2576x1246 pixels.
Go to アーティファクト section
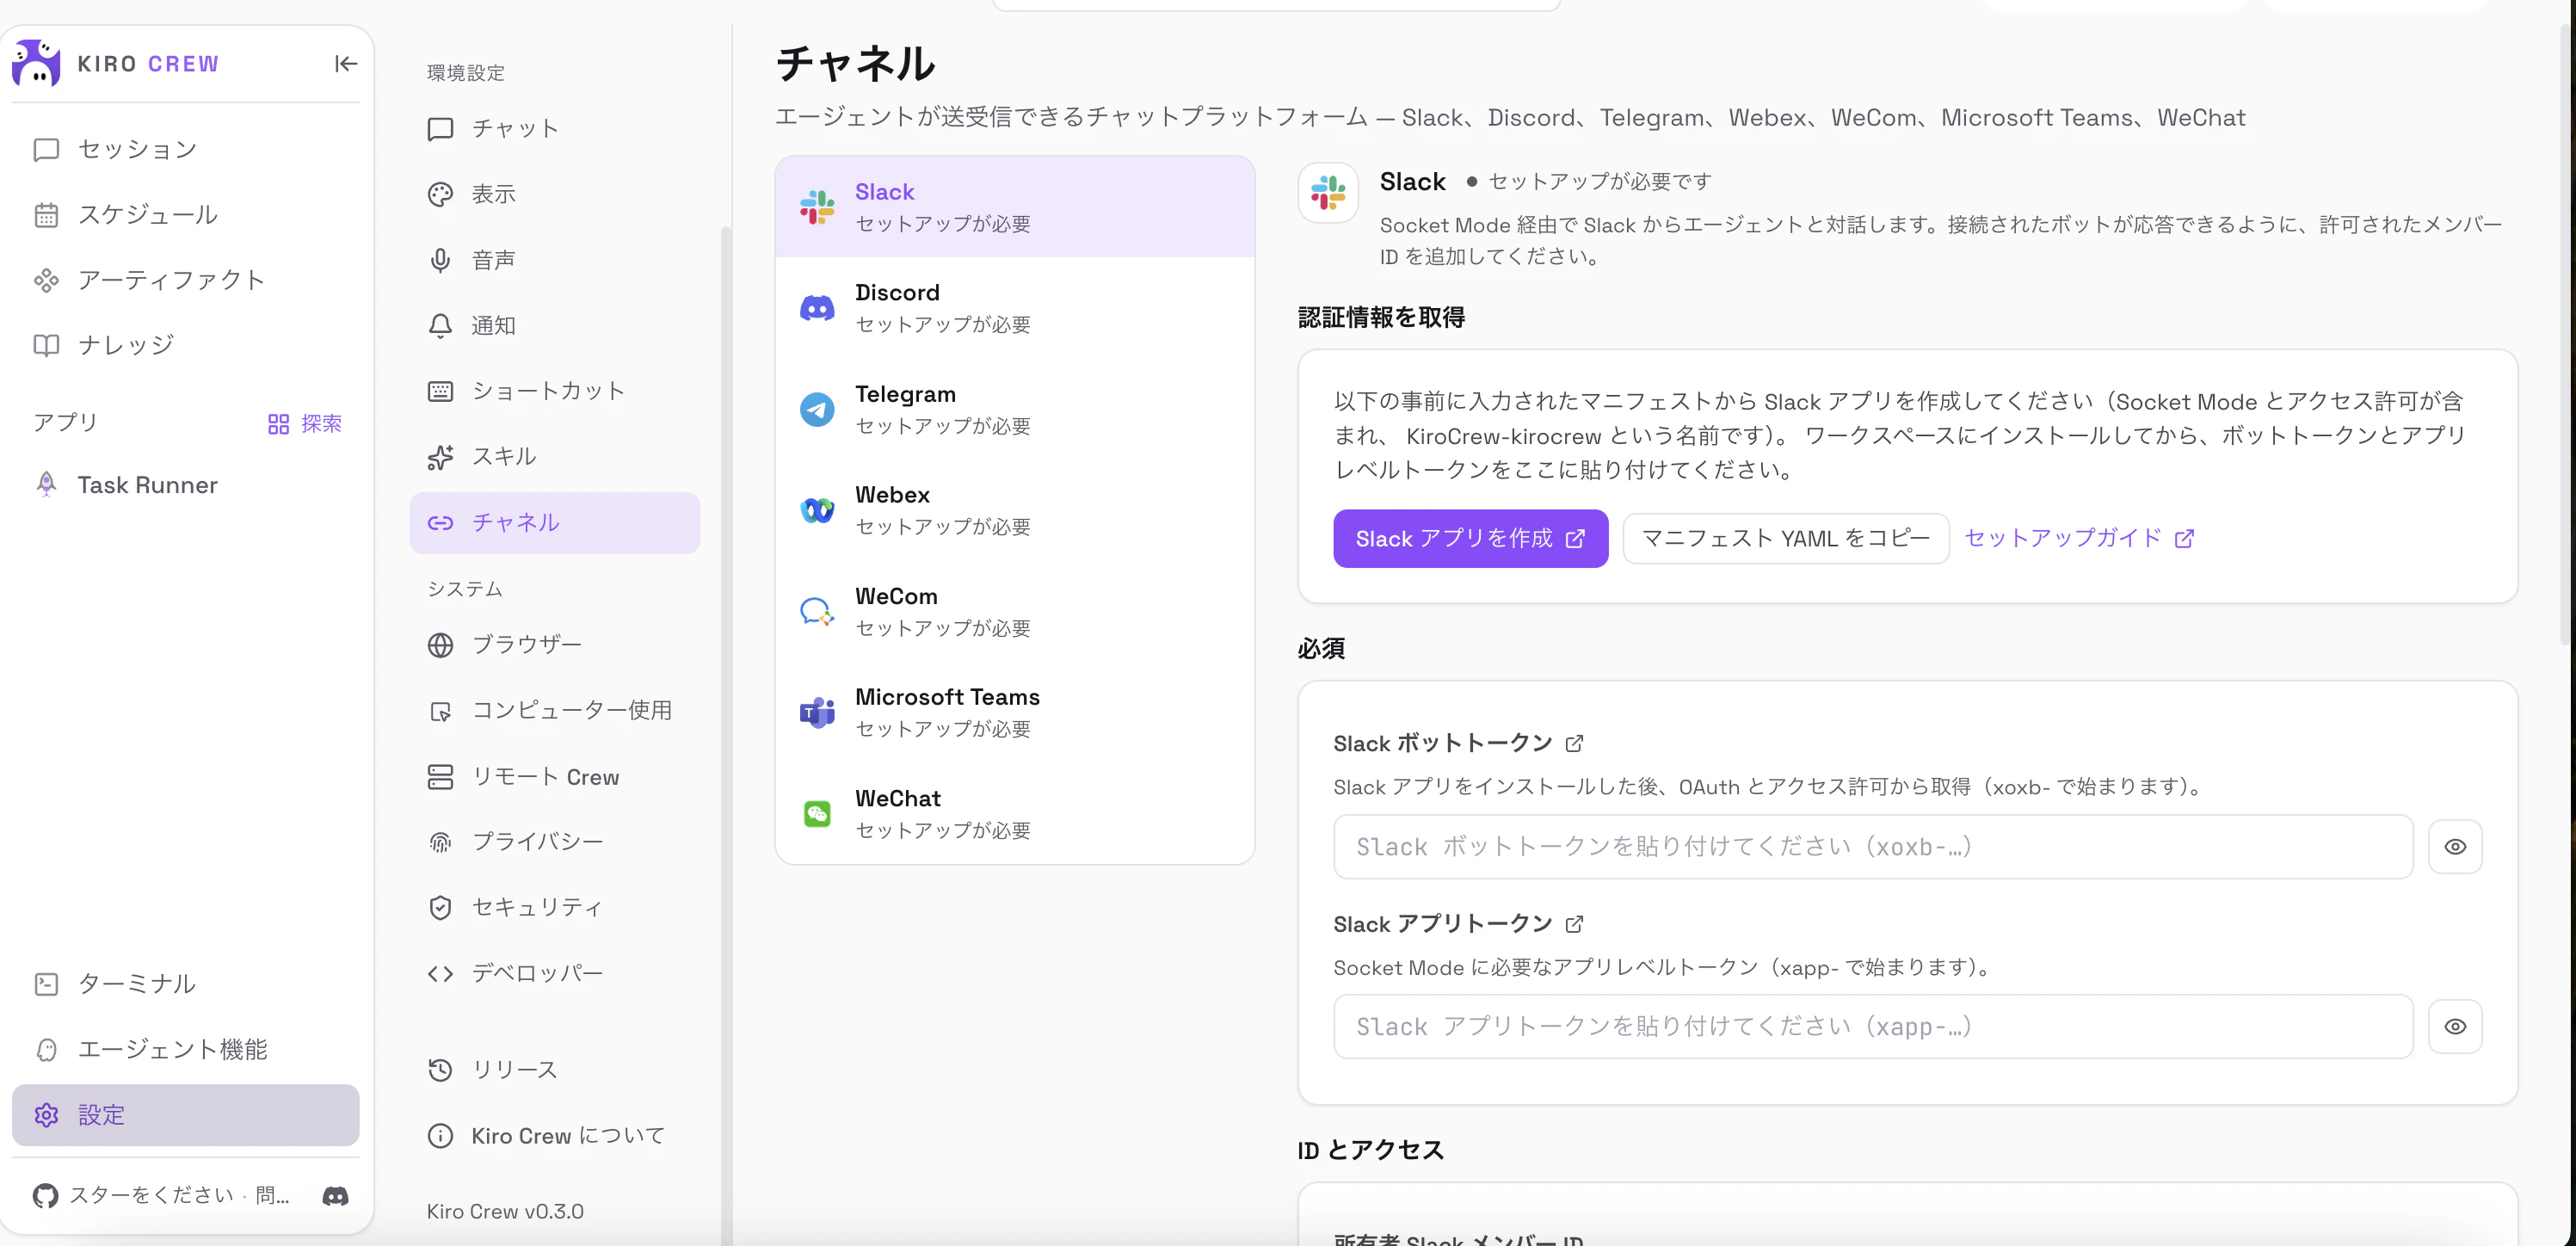coord(185,280)
